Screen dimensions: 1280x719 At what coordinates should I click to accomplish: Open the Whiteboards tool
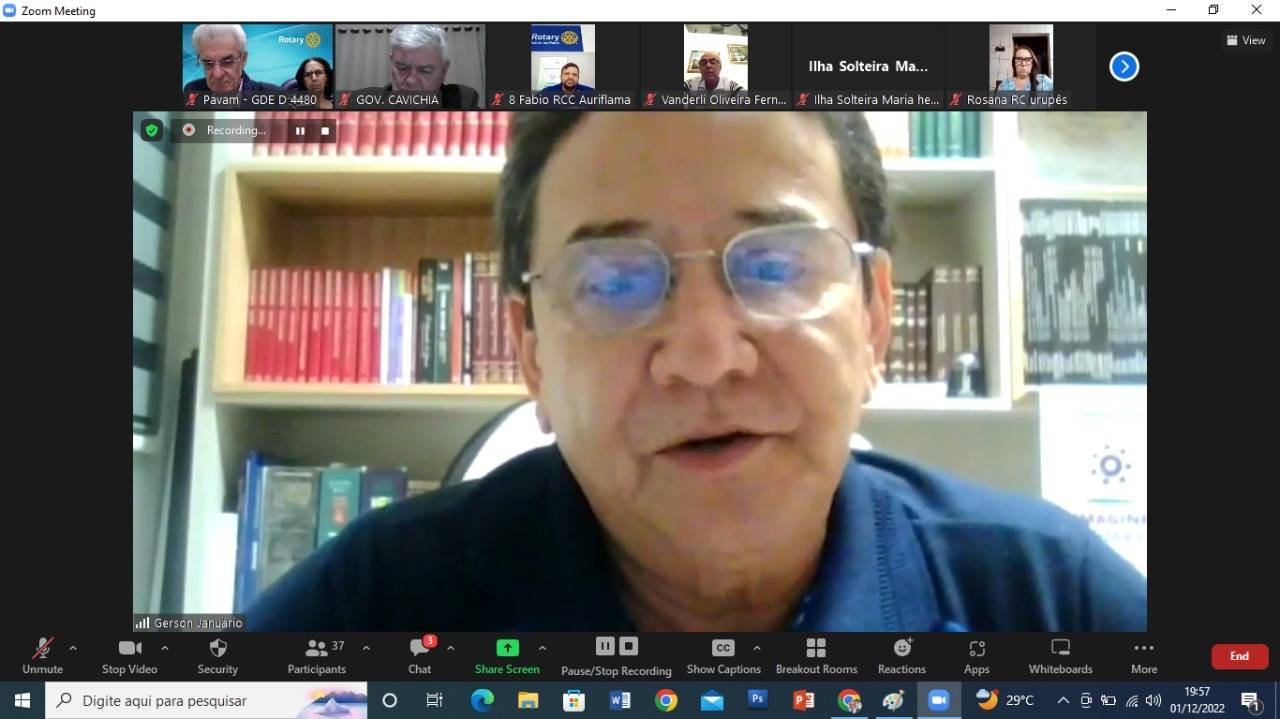click(x=1060, y=655)
